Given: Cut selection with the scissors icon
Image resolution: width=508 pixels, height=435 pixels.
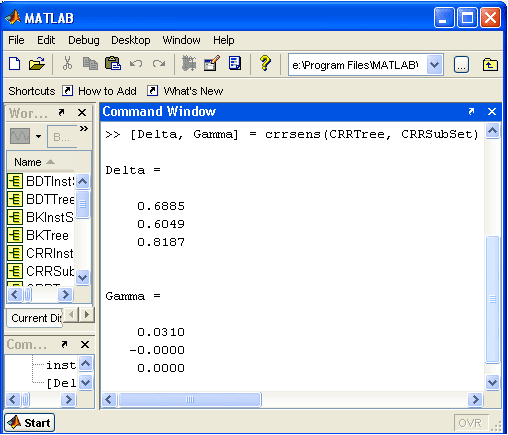Looking at the screenshot, I should (x=67, y=63).
